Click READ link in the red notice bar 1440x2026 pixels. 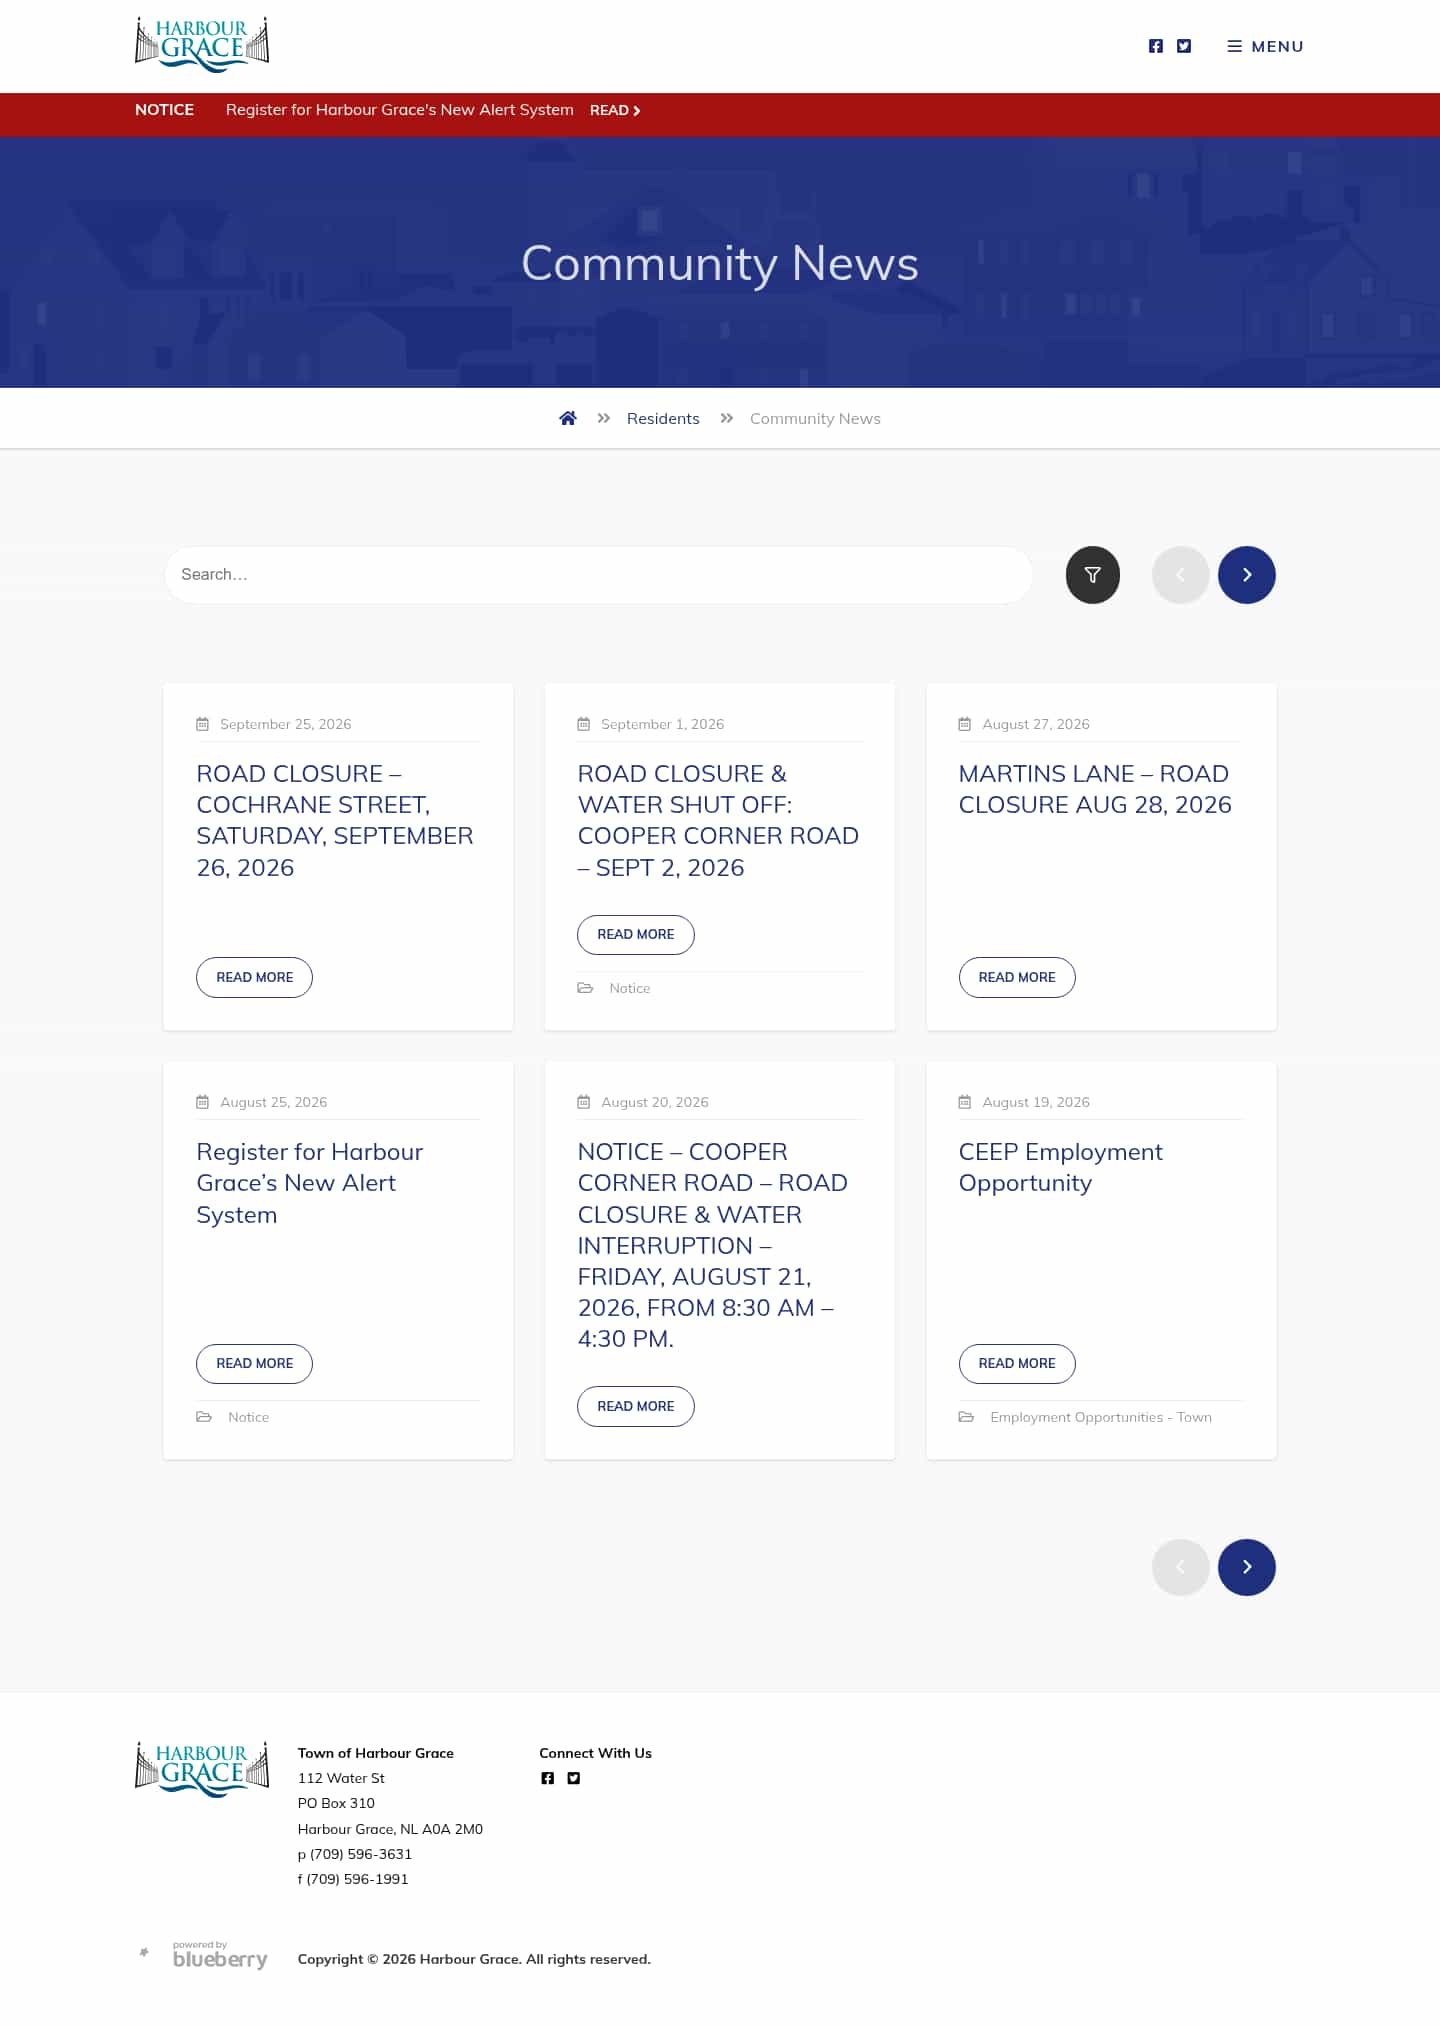coord(615,110)
